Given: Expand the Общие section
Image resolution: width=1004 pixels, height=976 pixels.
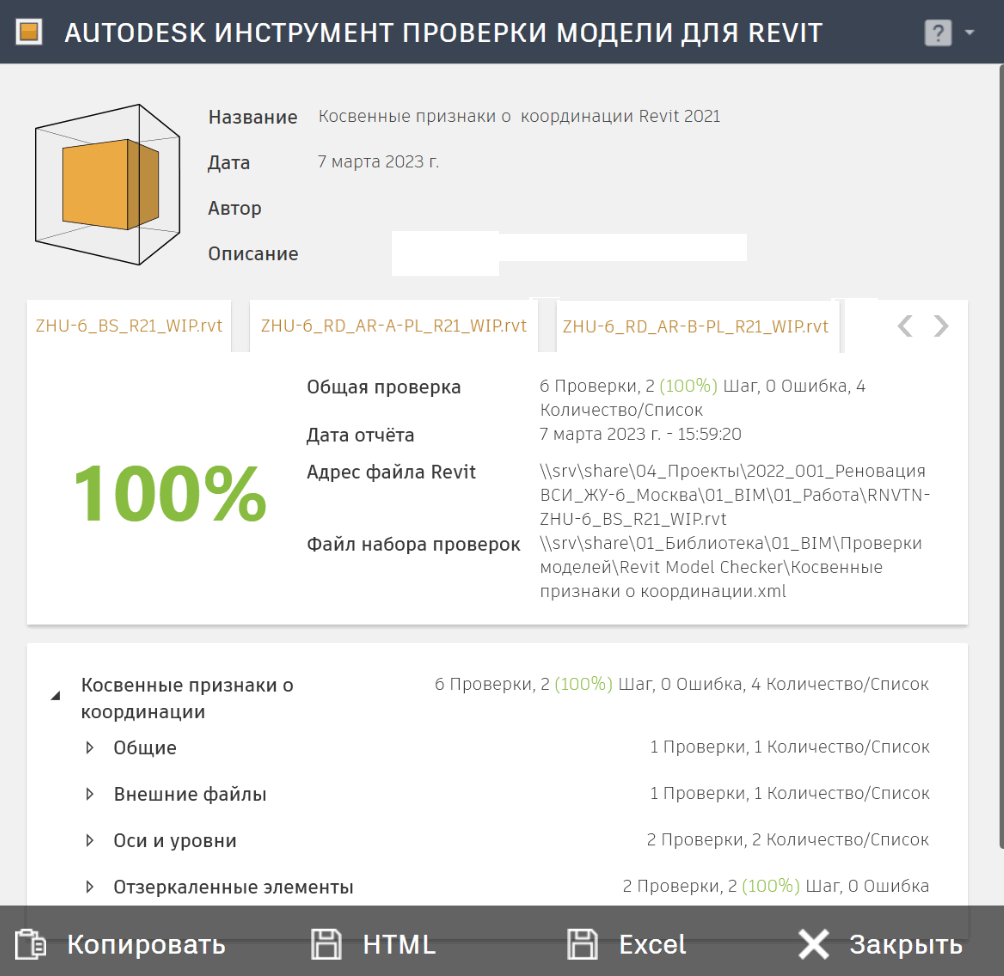Looking at the screenshot, I should tap(90, 747).
